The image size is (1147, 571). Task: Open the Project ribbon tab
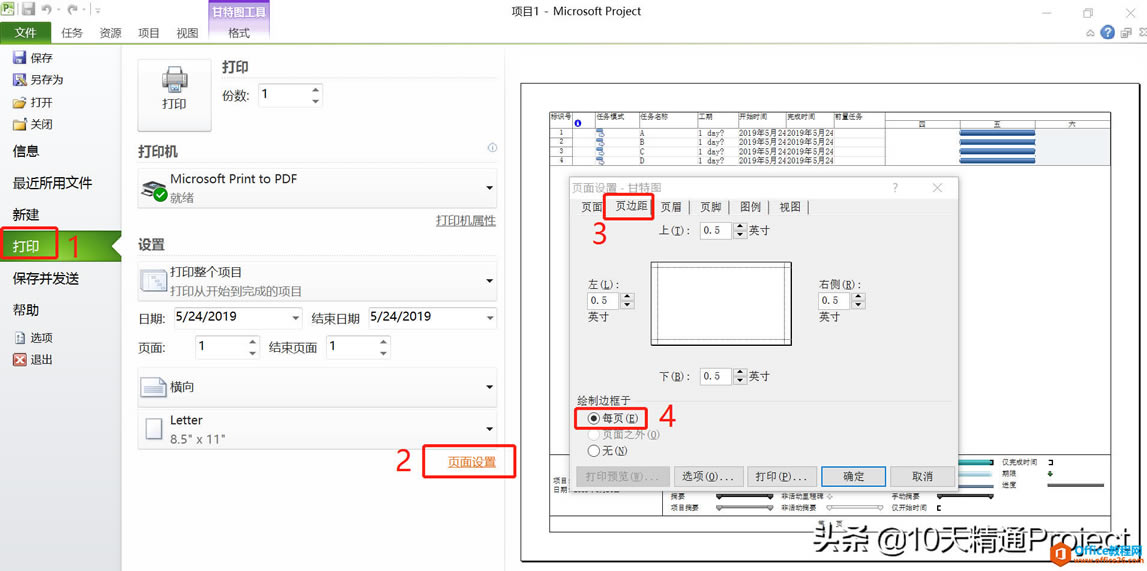(148, 33)
